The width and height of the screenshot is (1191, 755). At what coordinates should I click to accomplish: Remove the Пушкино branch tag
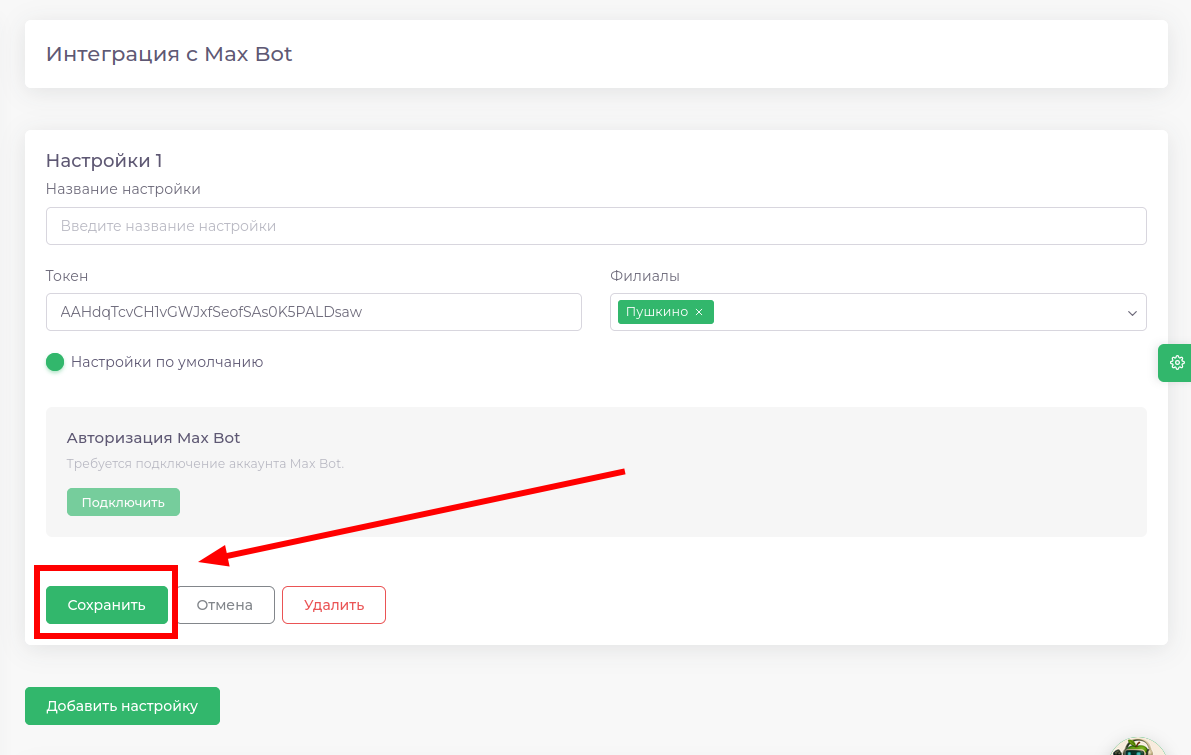(x=699, y=312)
